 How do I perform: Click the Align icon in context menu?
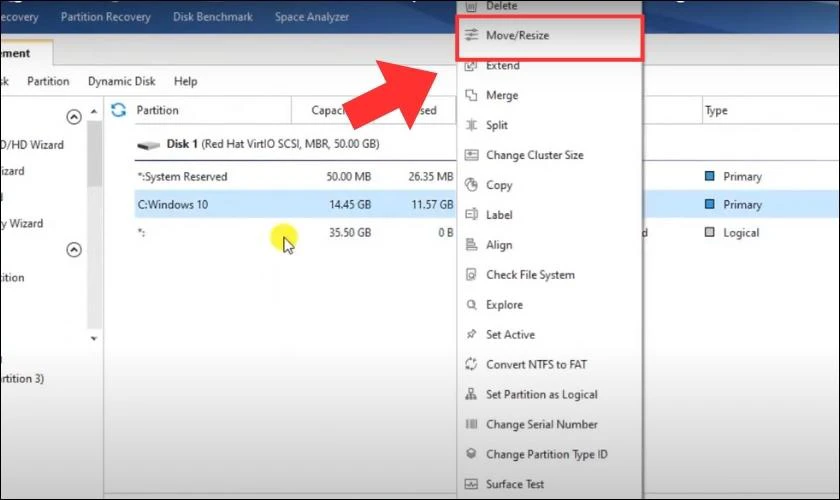coord(471,245)
